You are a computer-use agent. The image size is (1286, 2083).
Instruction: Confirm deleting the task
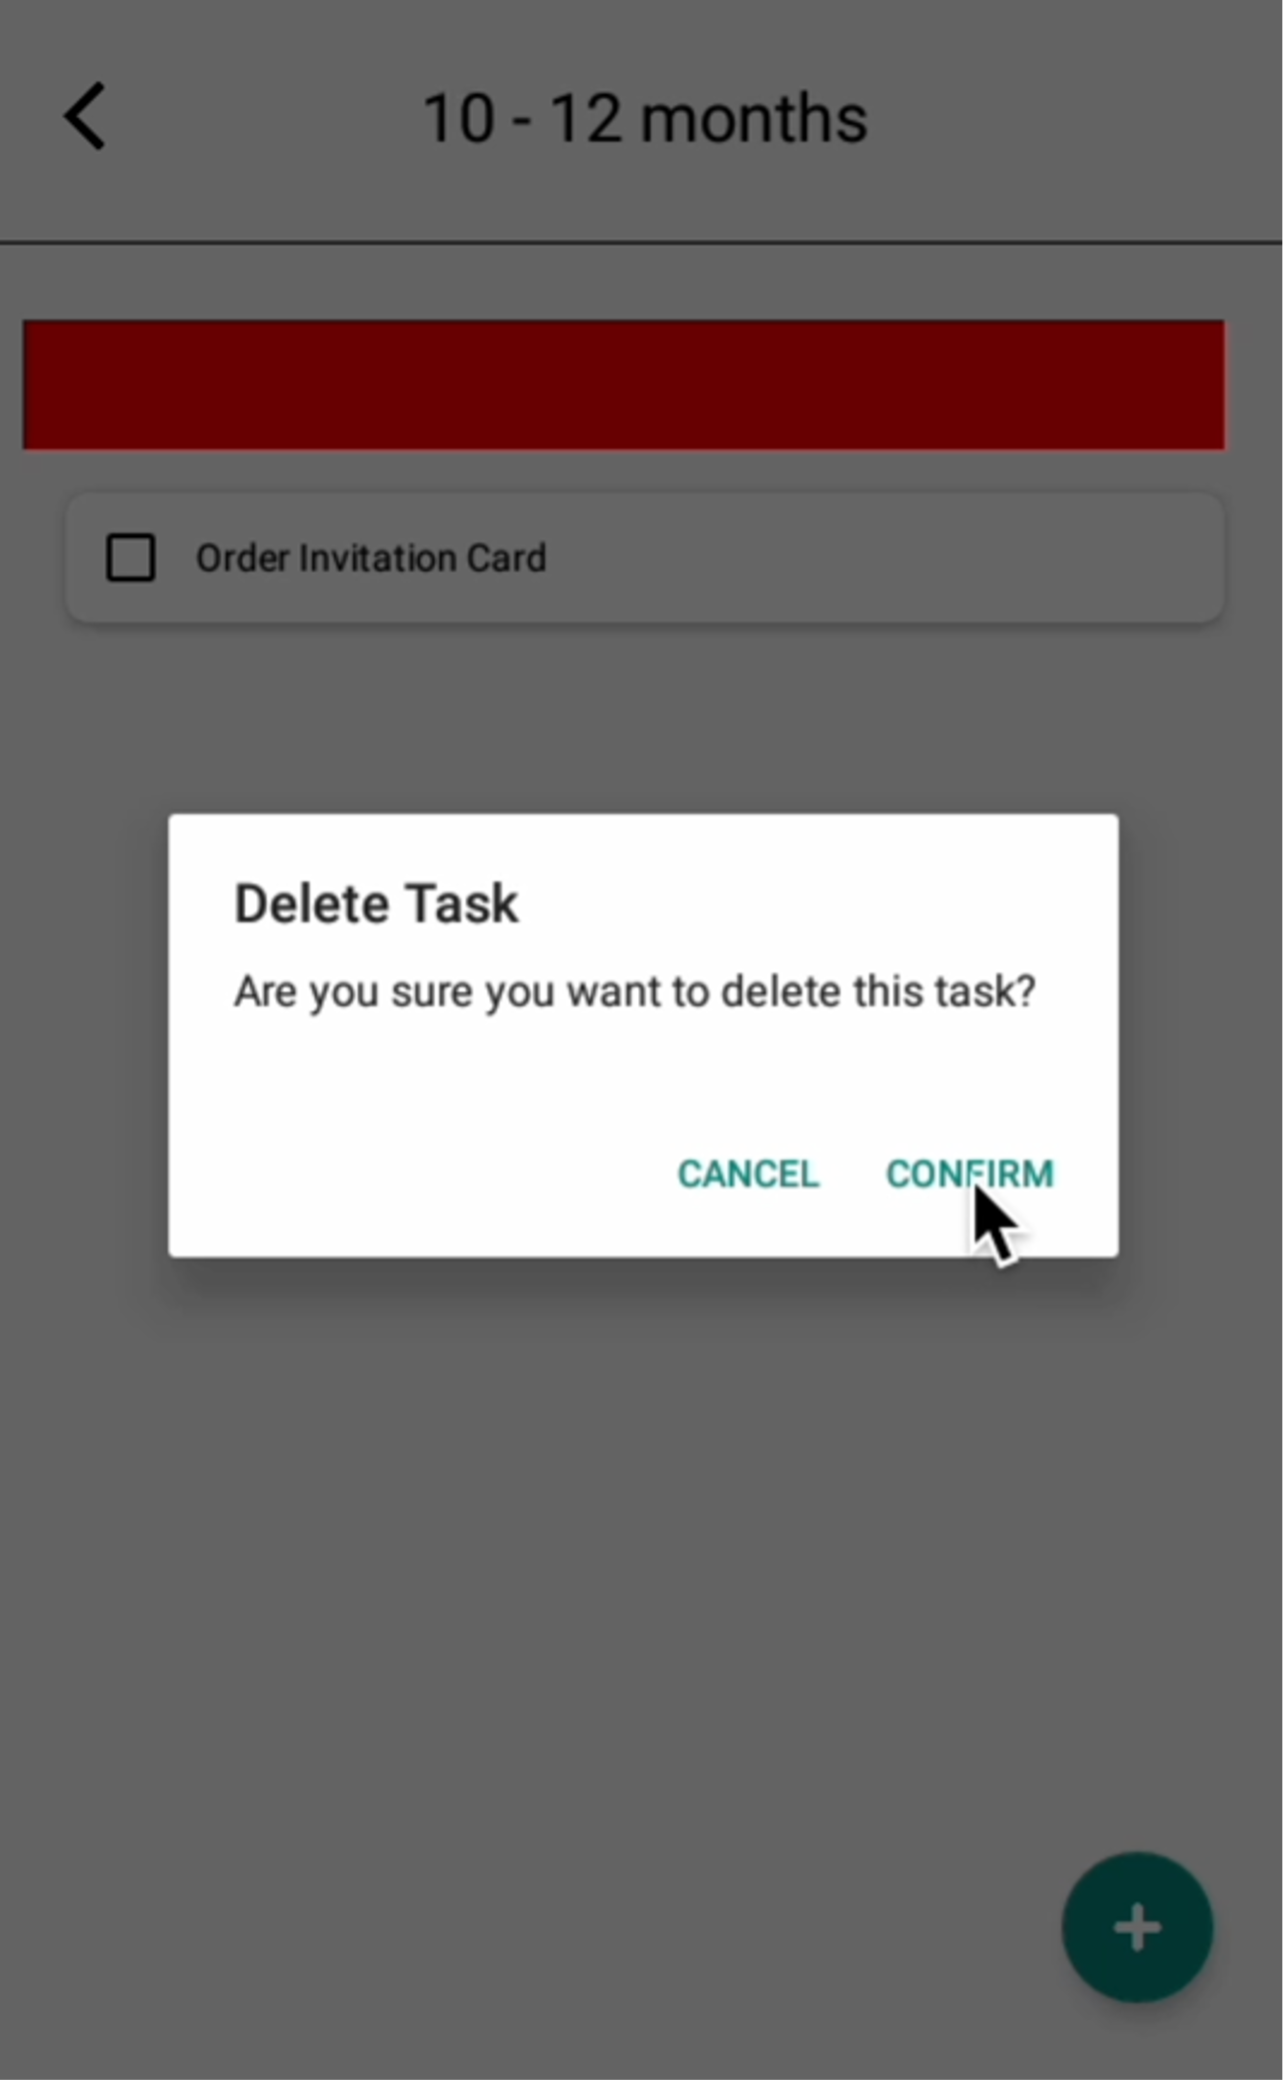click(969, 1174)
